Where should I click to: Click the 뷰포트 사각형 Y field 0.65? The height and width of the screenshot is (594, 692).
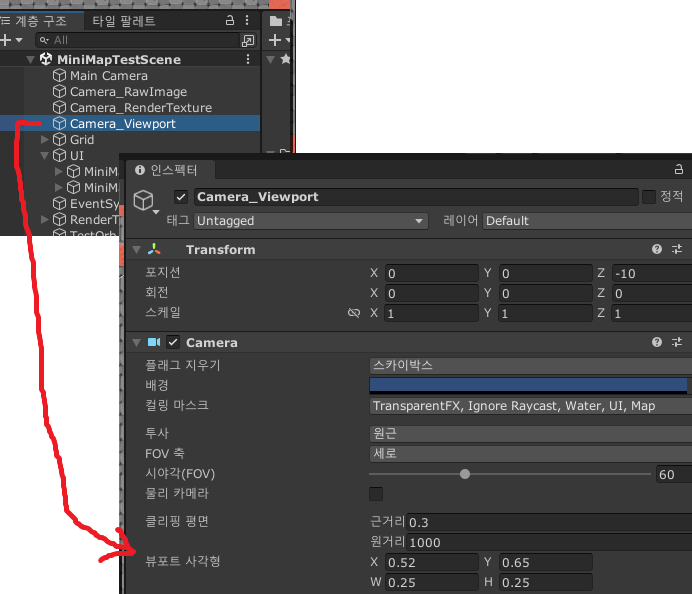coord(545,563)
